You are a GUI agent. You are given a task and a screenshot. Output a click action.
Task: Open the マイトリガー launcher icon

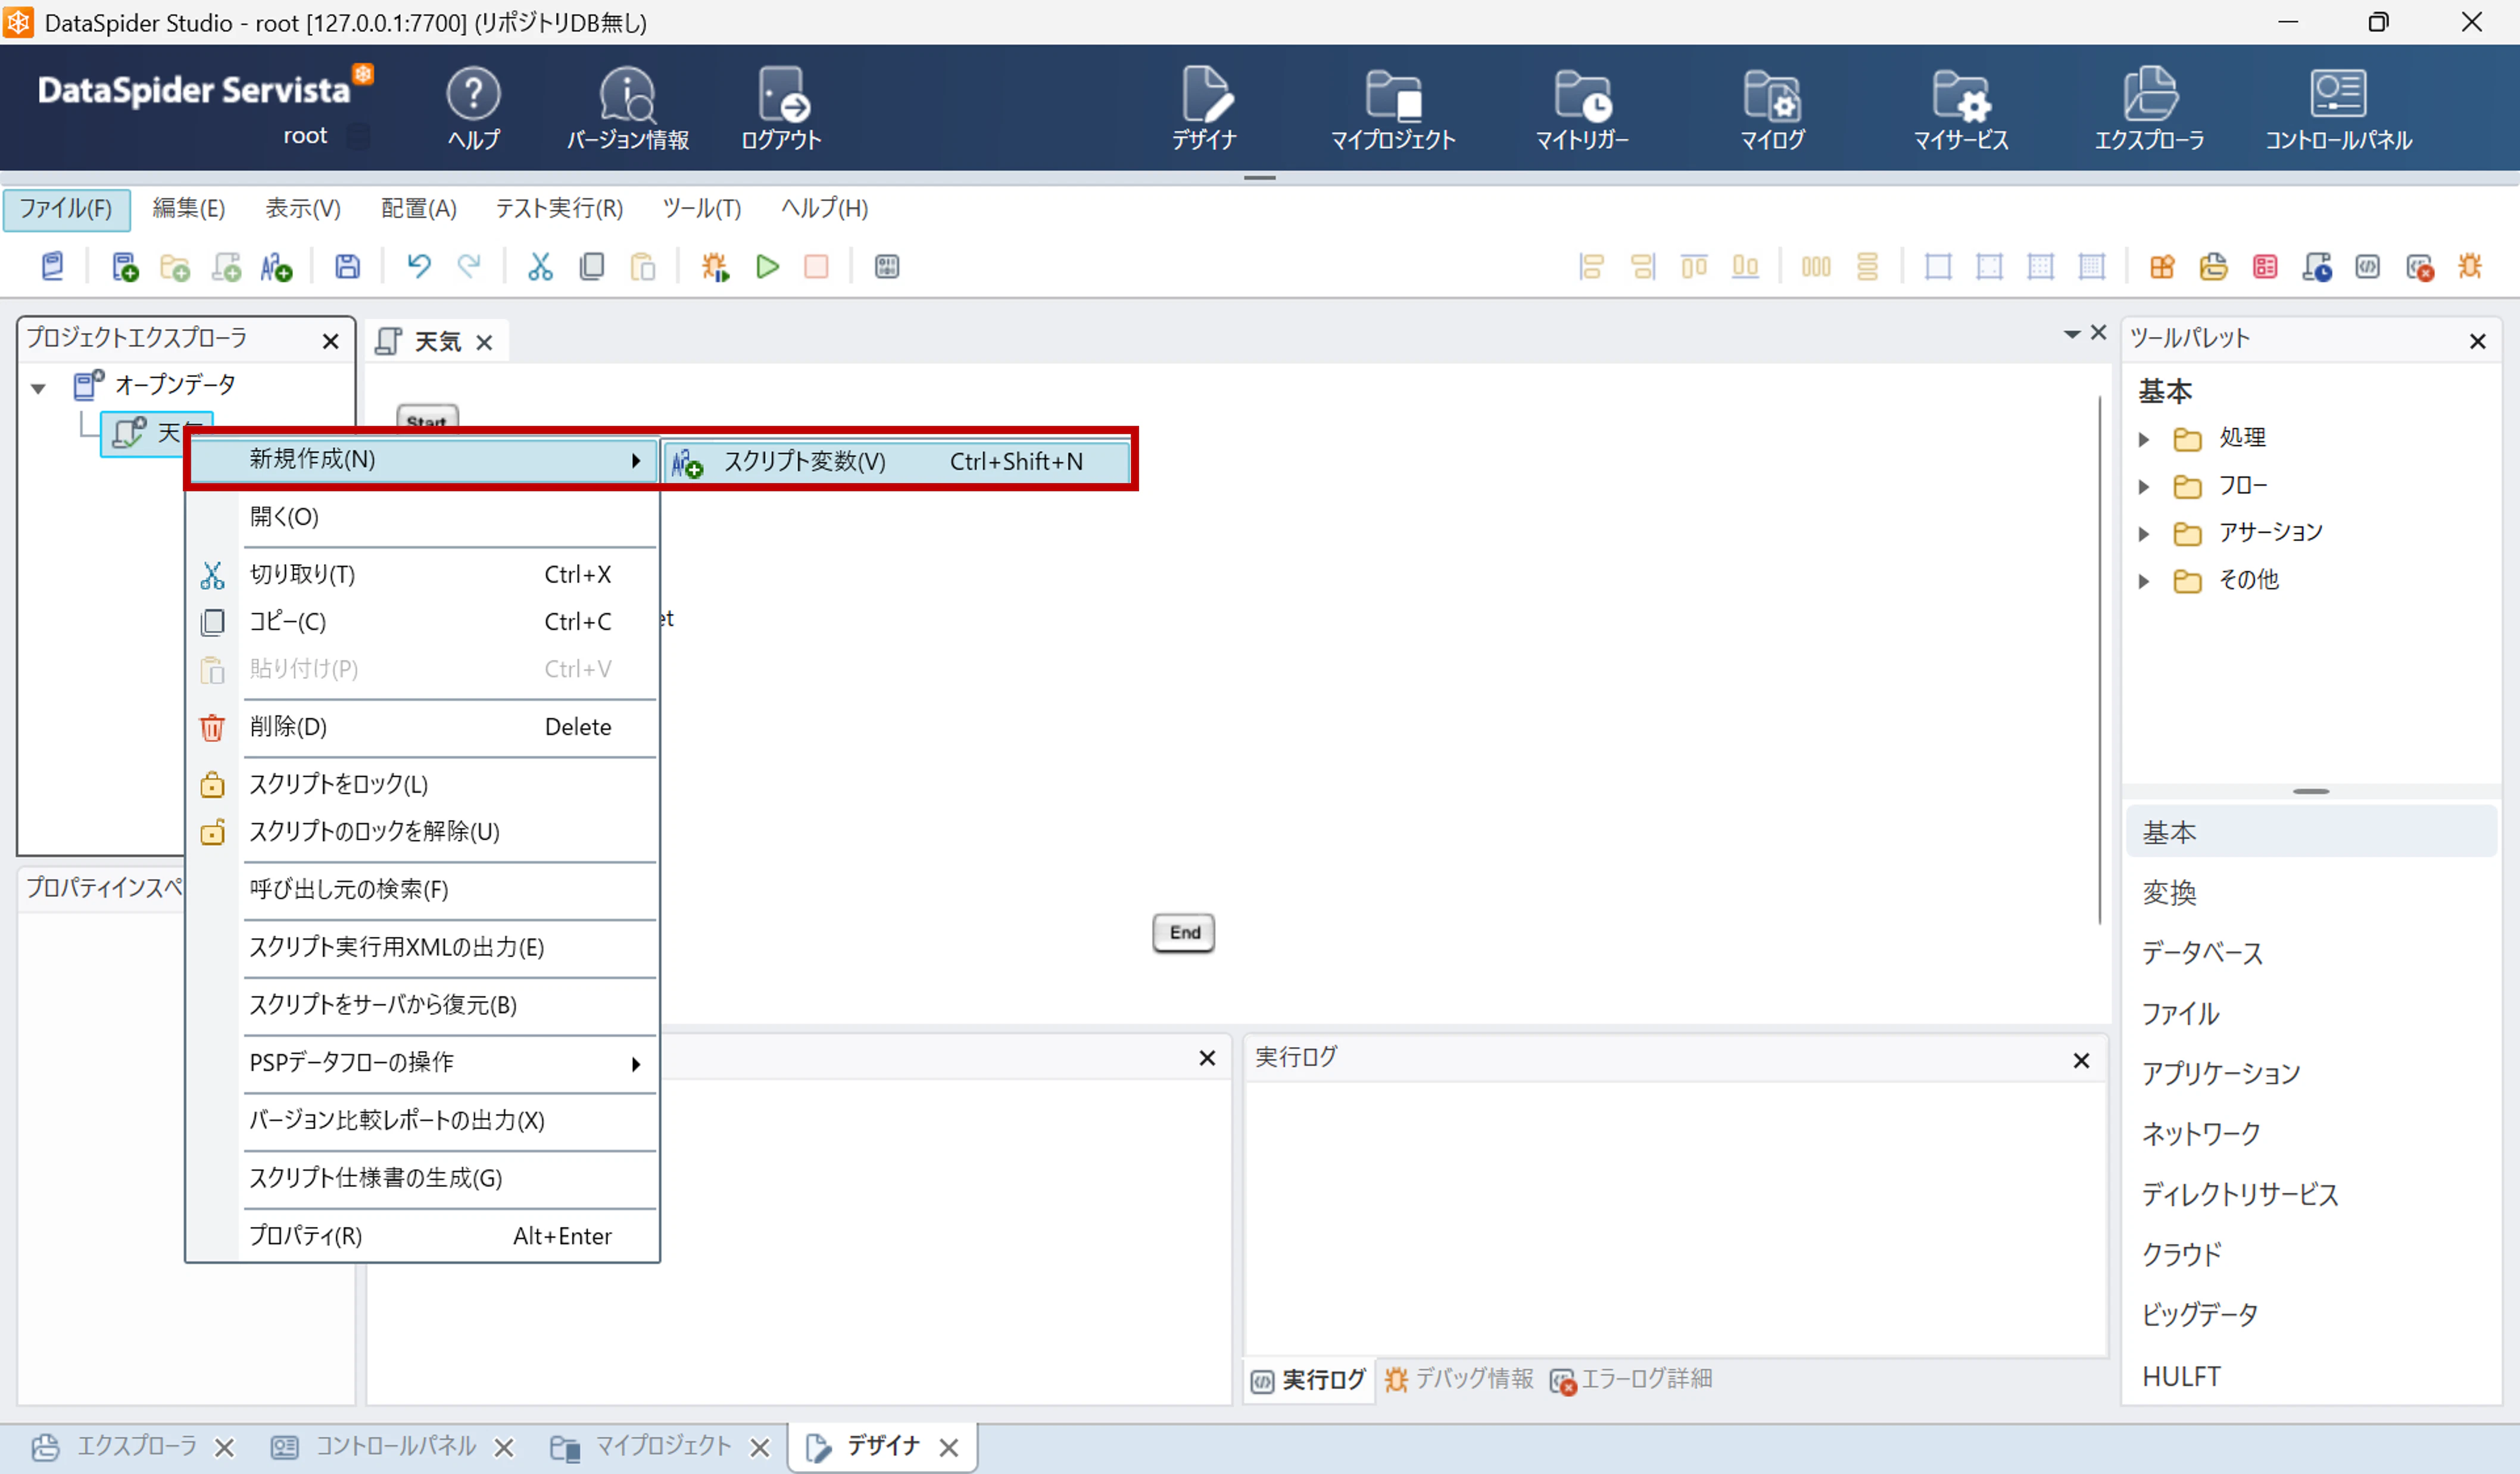pos(1582,108)
